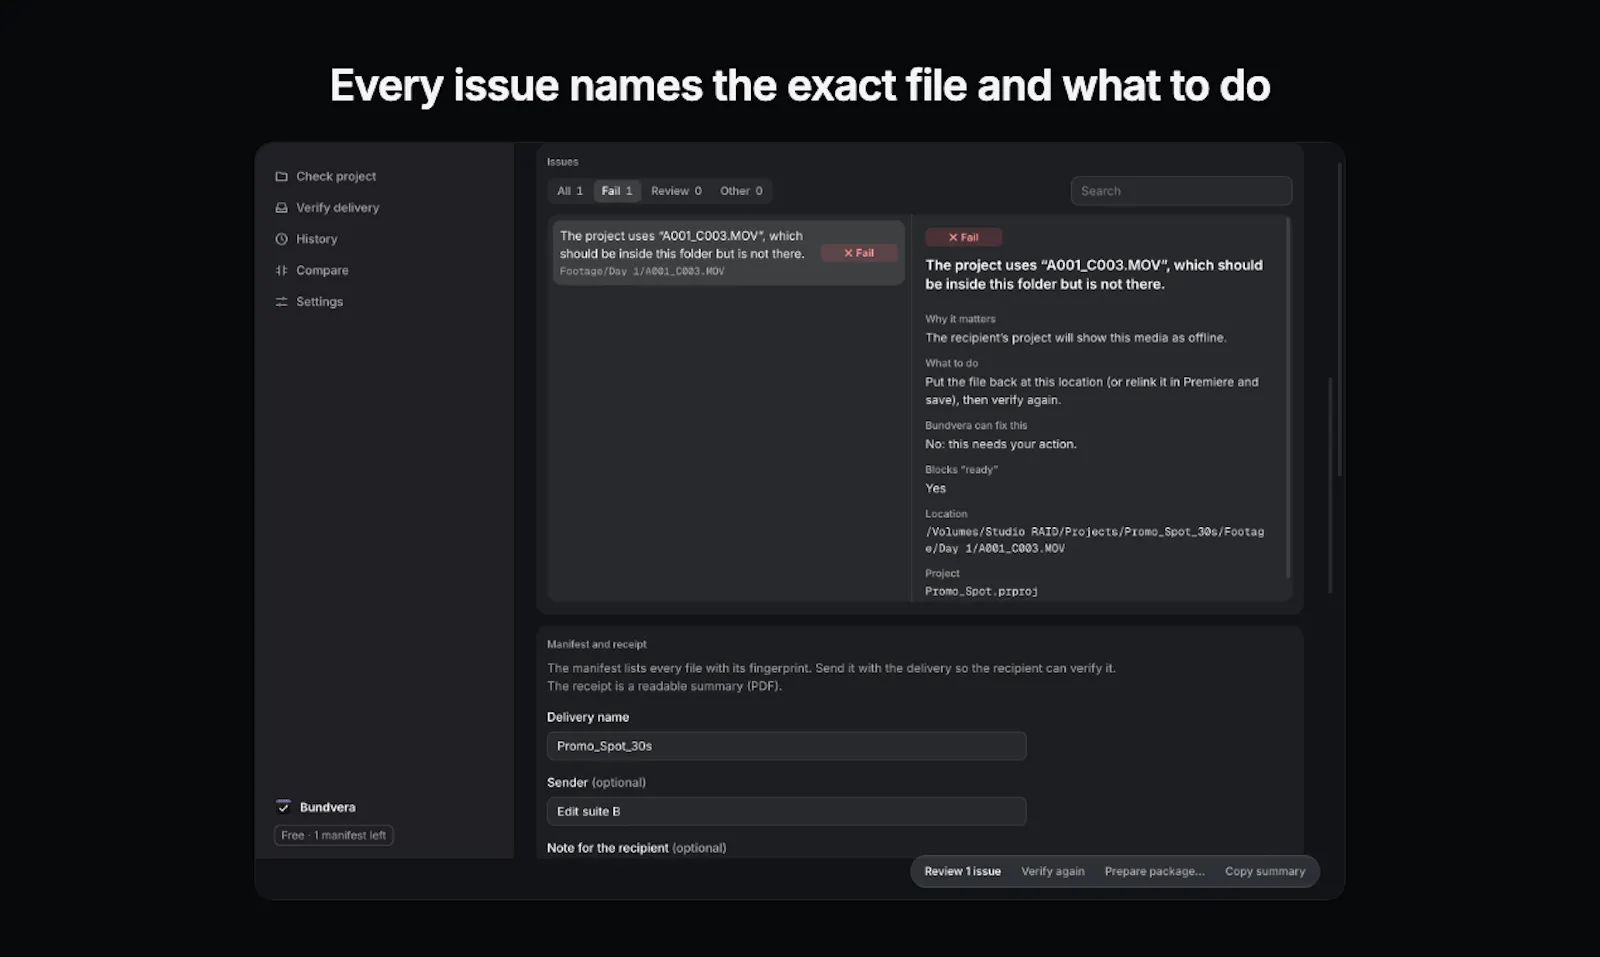Click the Verify again button

1053,871
